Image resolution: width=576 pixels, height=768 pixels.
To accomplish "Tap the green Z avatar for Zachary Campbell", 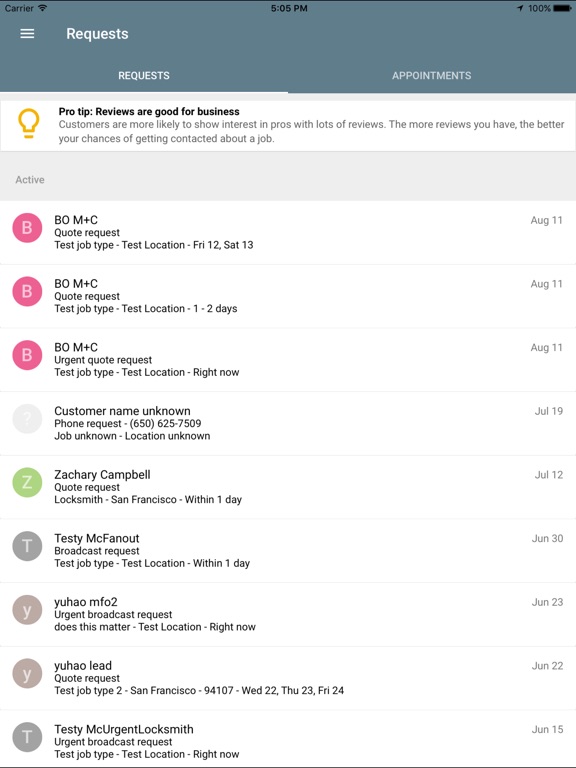I will coord(27,482).
